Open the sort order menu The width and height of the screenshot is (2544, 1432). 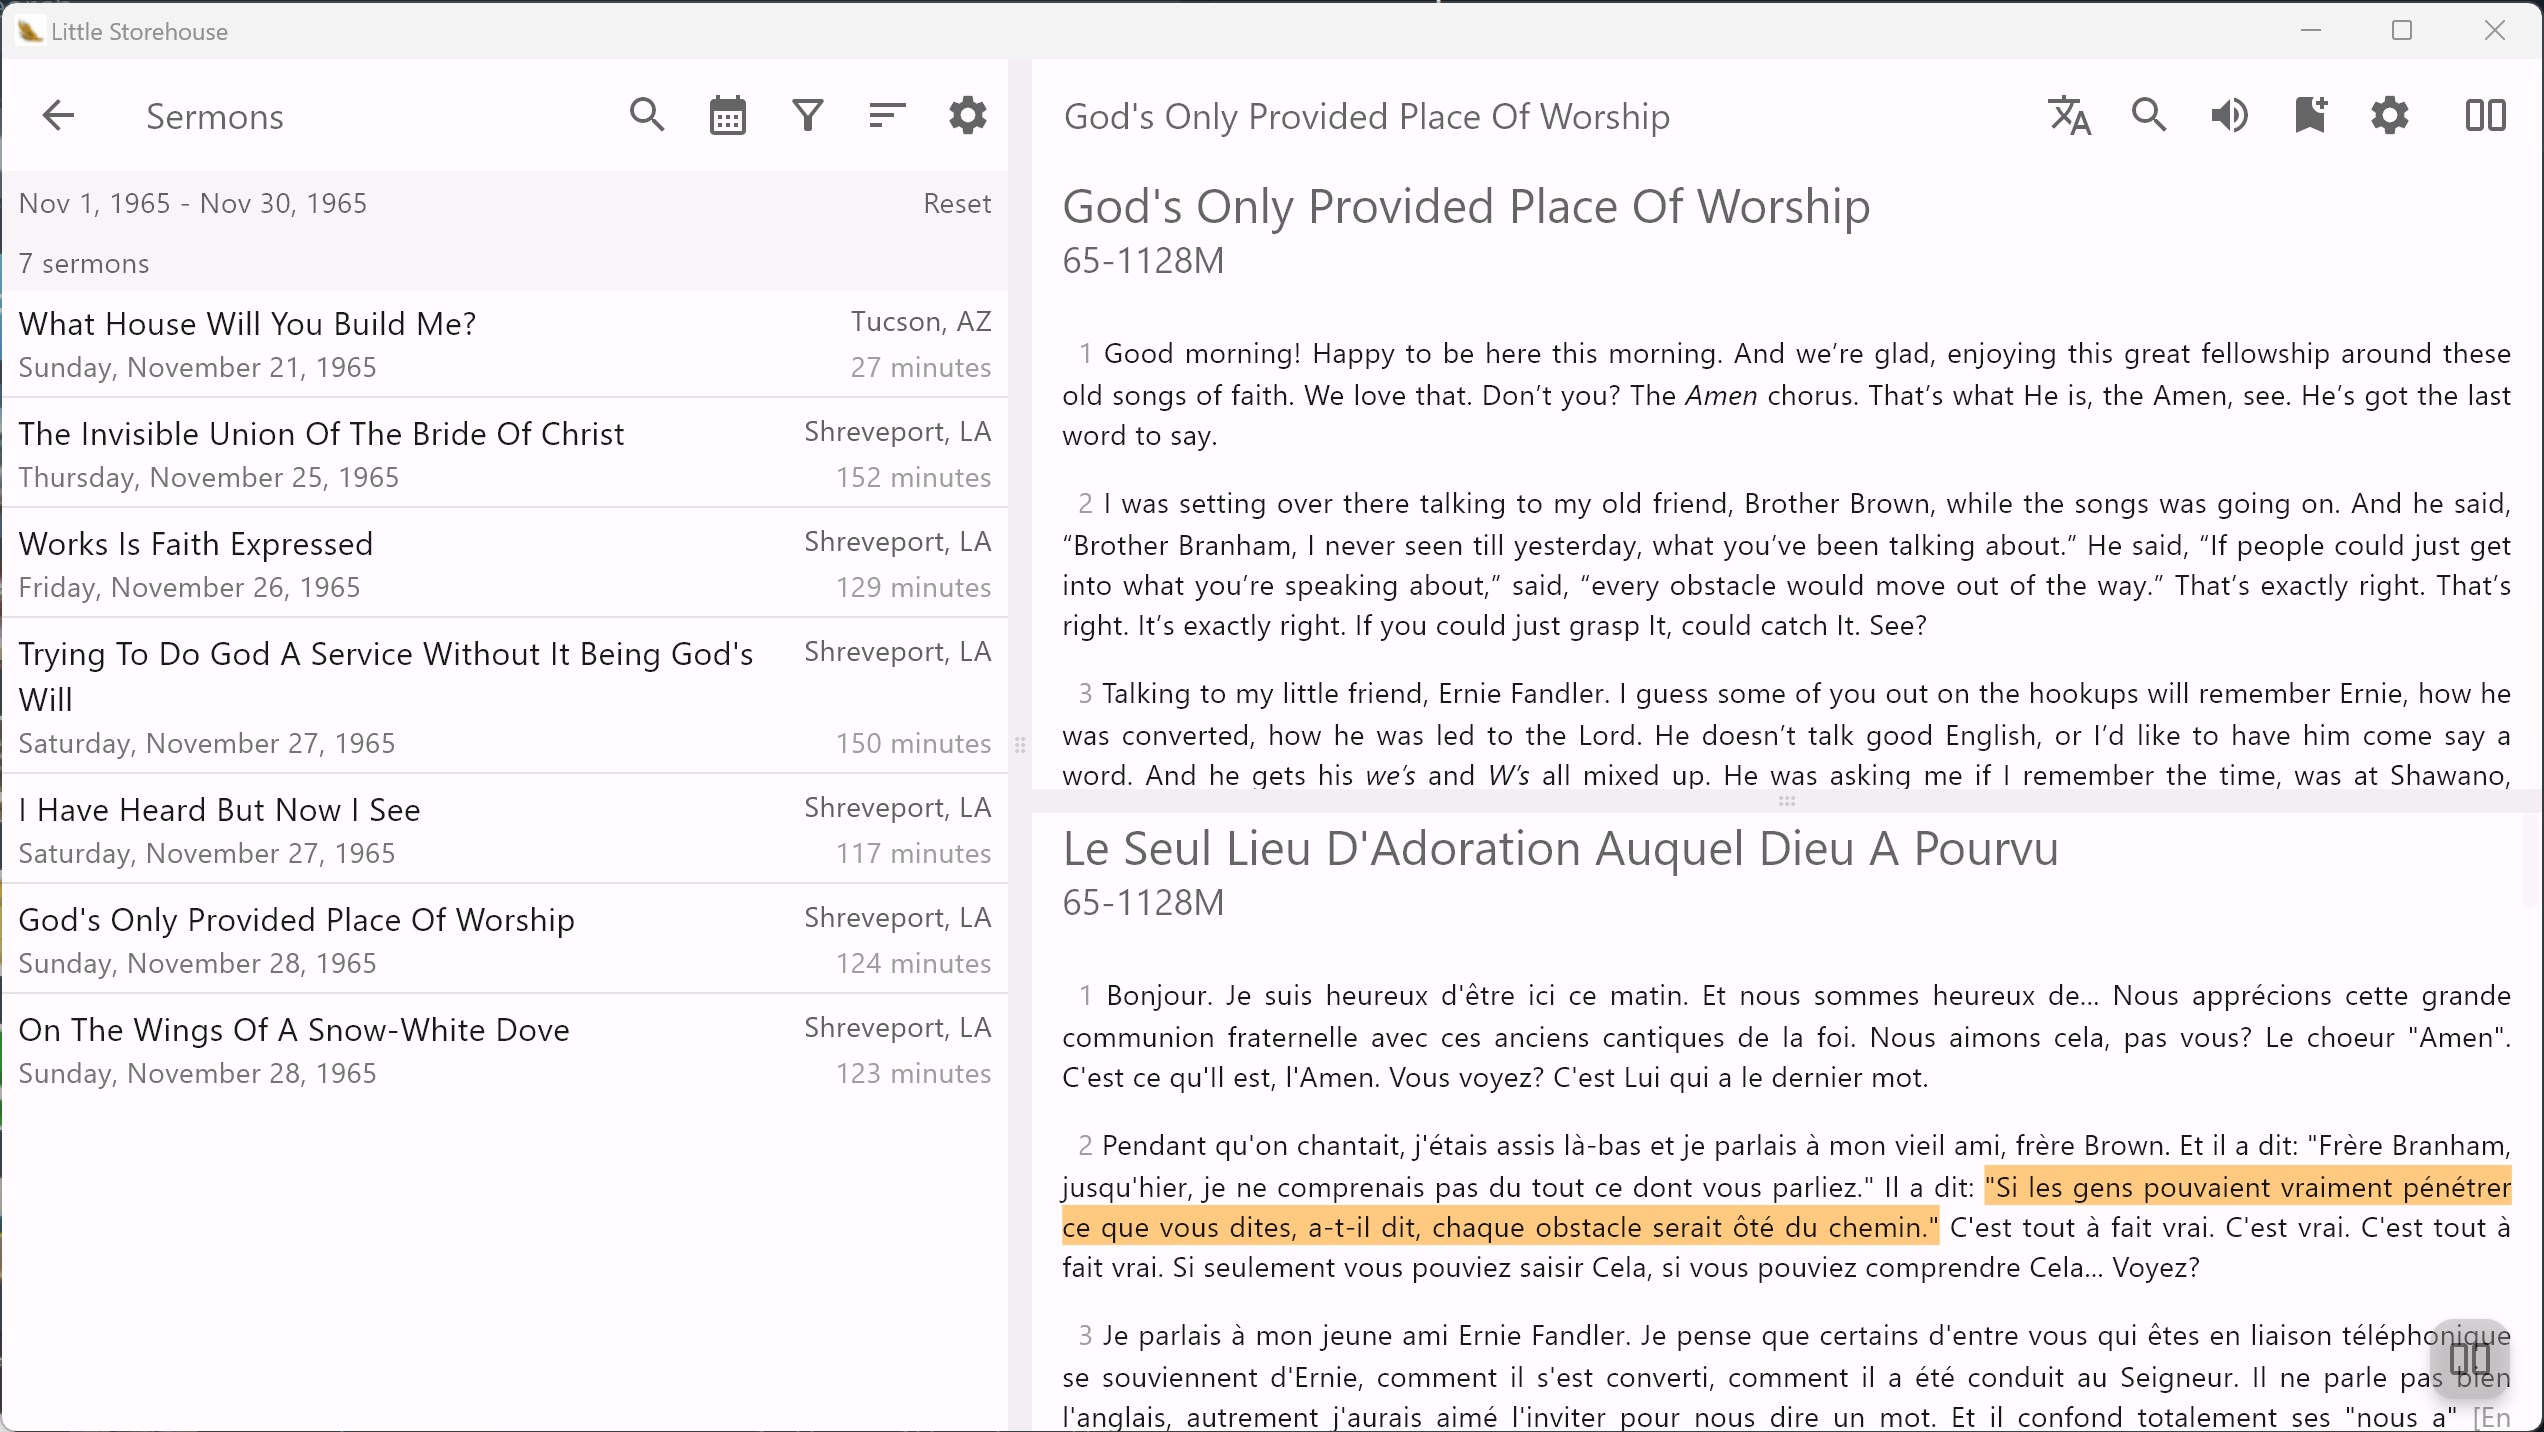[887, 116]
